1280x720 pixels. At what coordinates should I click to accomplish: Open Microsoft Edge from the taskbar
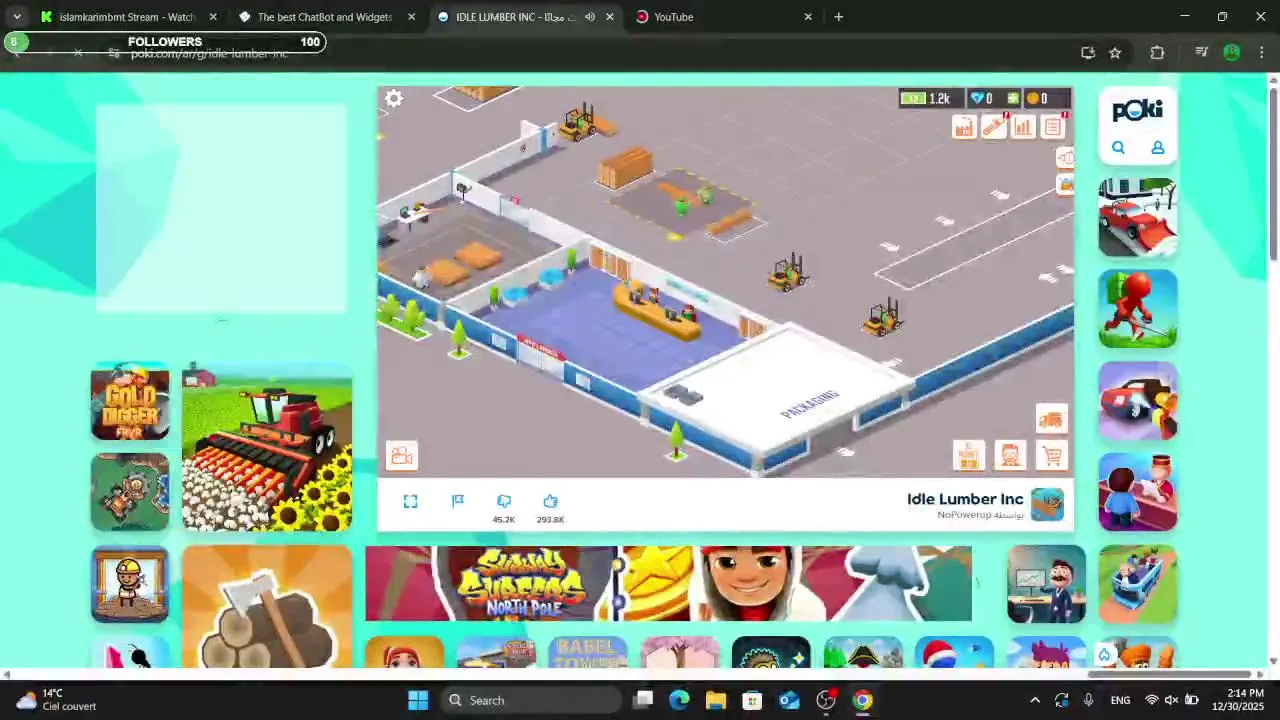click(679, 700)
